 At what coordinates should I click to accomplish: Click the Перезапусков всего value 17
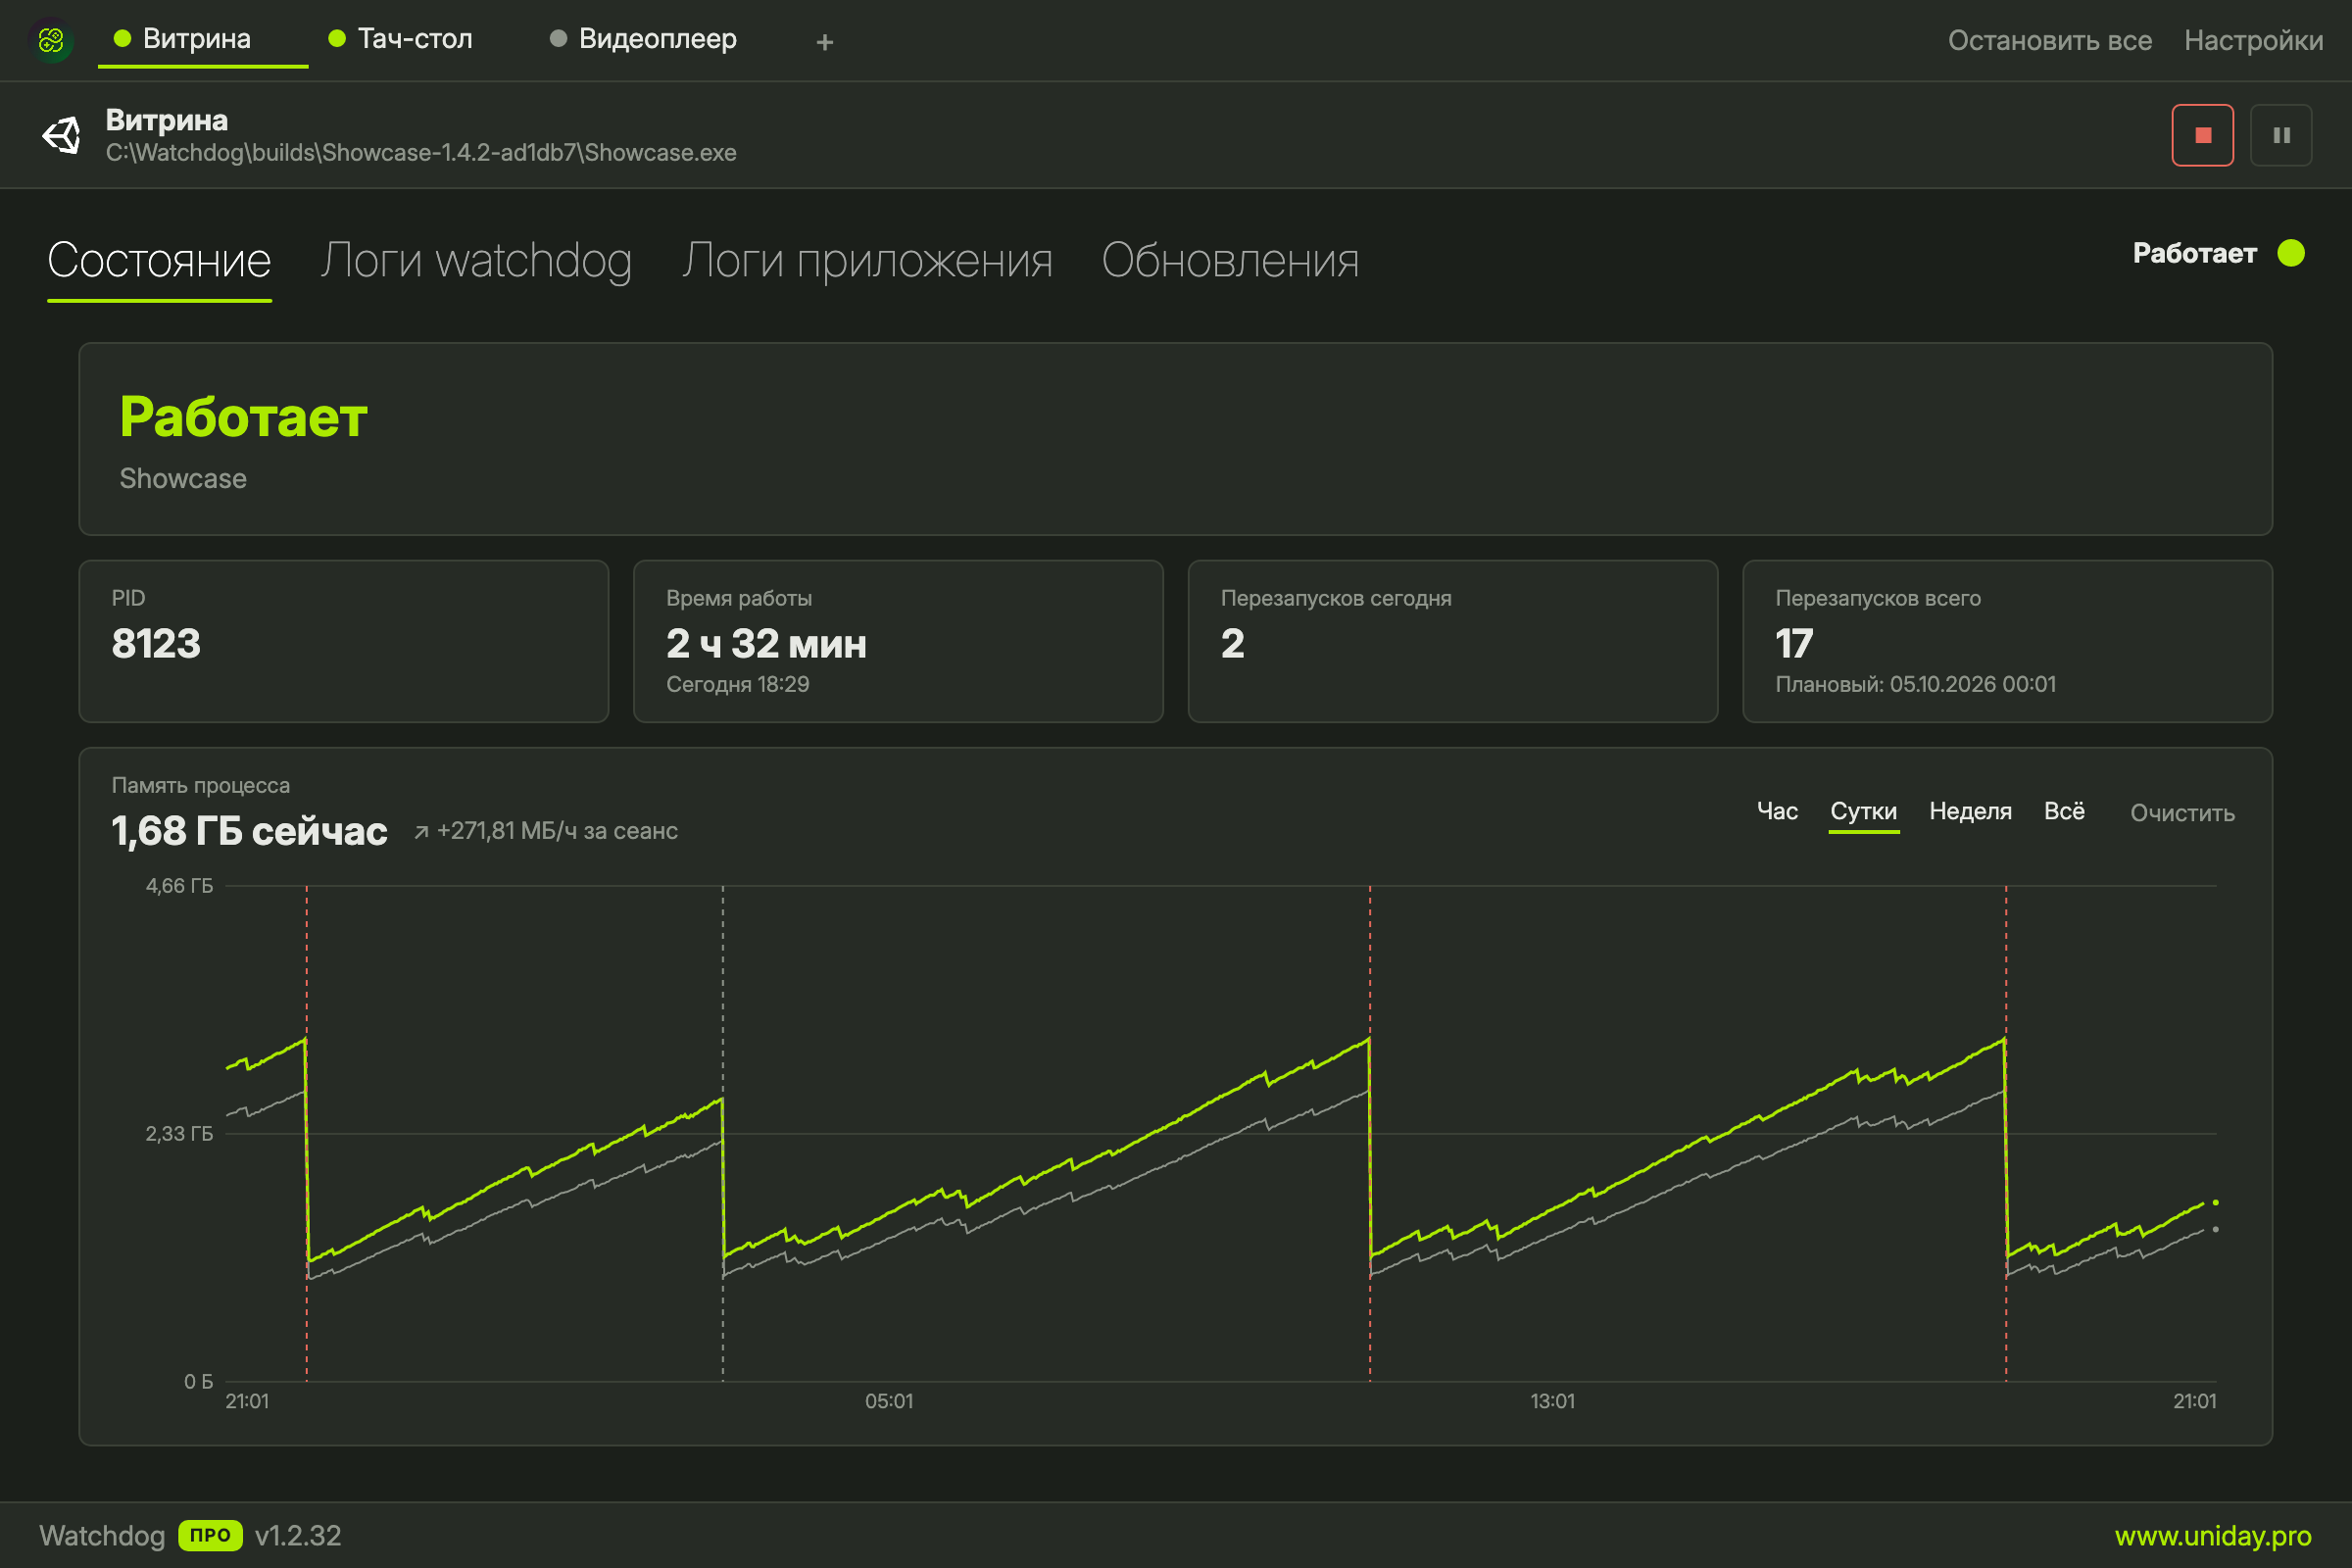coord(1794,643)
